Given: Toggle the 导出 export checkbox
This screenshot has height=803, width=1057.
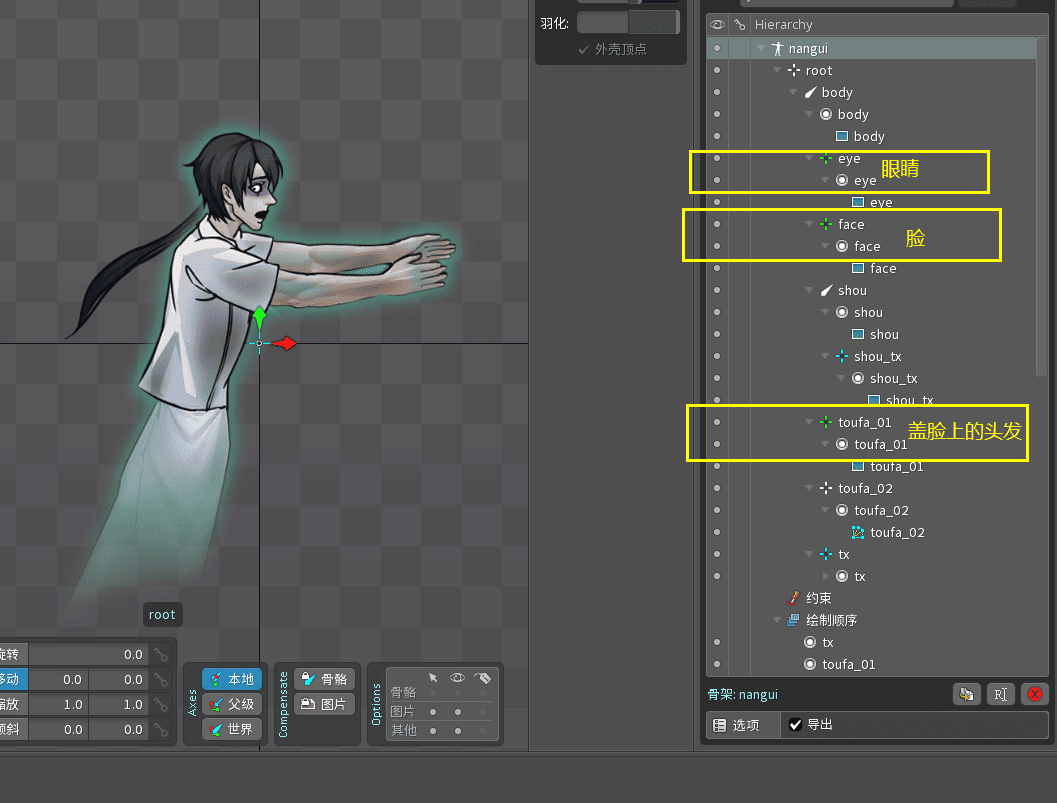Looking at the screenshot, I should (x=796, y=725).
